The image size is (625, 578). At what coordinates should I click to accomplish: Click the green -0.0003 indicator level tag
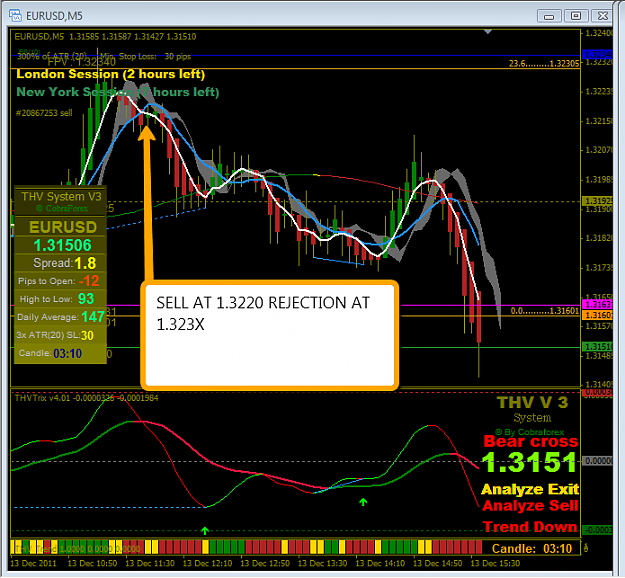click(x=597, y=530)
